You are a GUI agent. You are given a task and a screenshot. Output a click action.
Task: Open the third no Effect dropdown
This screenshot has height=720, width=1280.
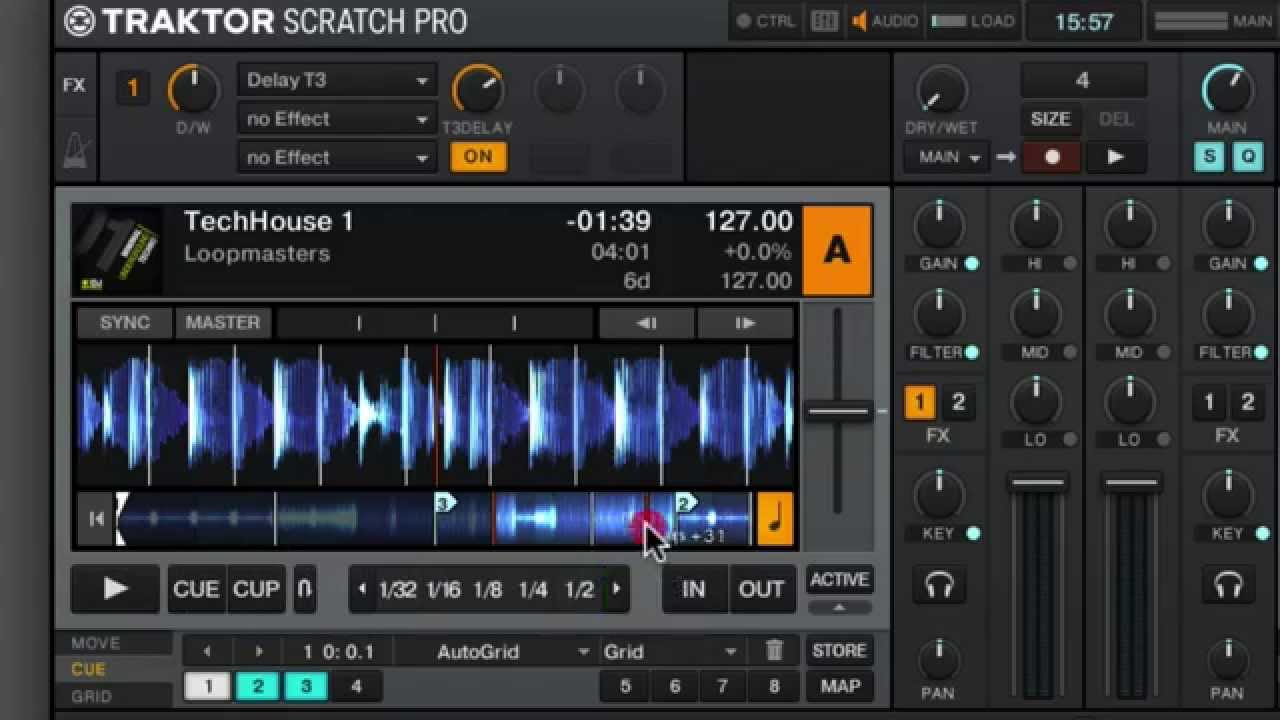[x=337, y=157]
